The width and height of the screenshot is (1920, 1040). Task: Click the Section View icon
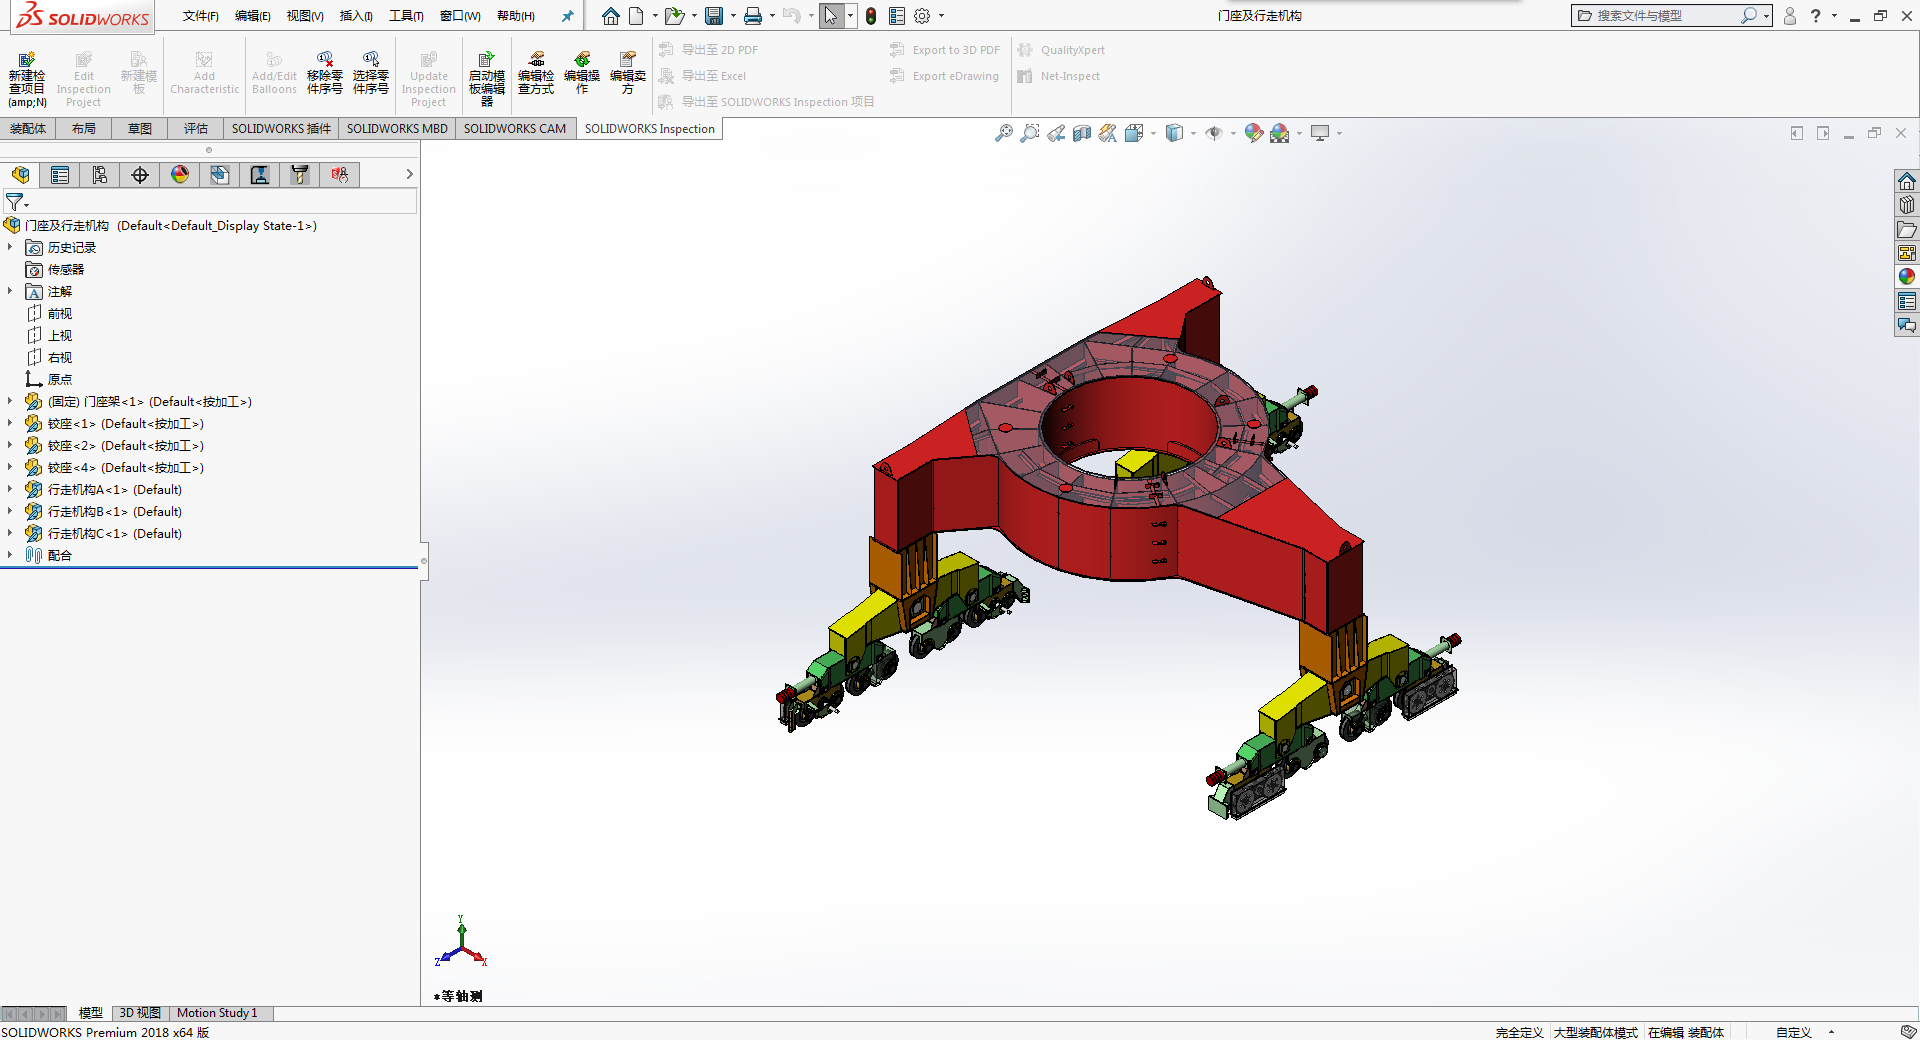[1082, 133]
